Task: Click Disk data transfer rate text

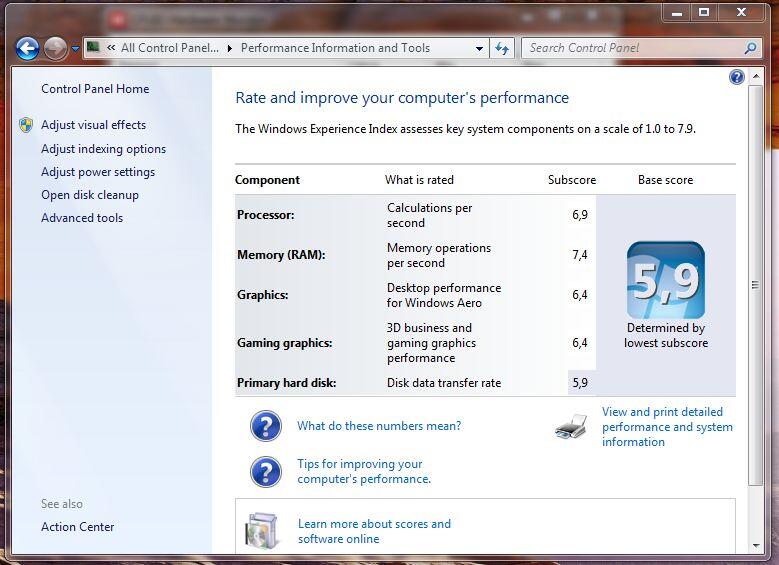Action: [x=444, y=383]
